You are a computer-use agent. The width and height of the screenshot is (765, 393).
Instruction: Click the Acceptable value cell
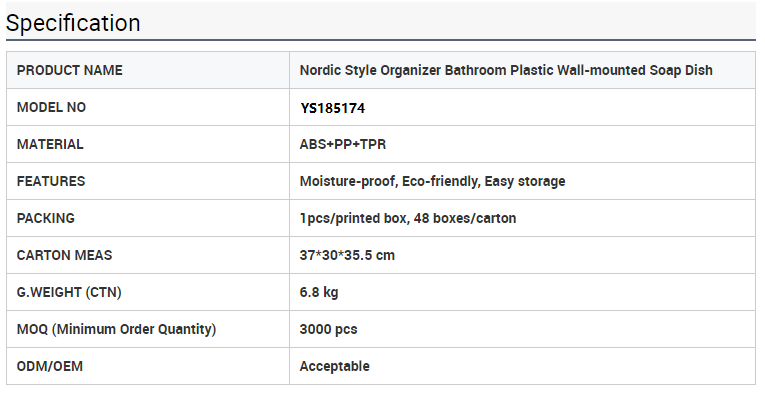(x=523, y=366)
